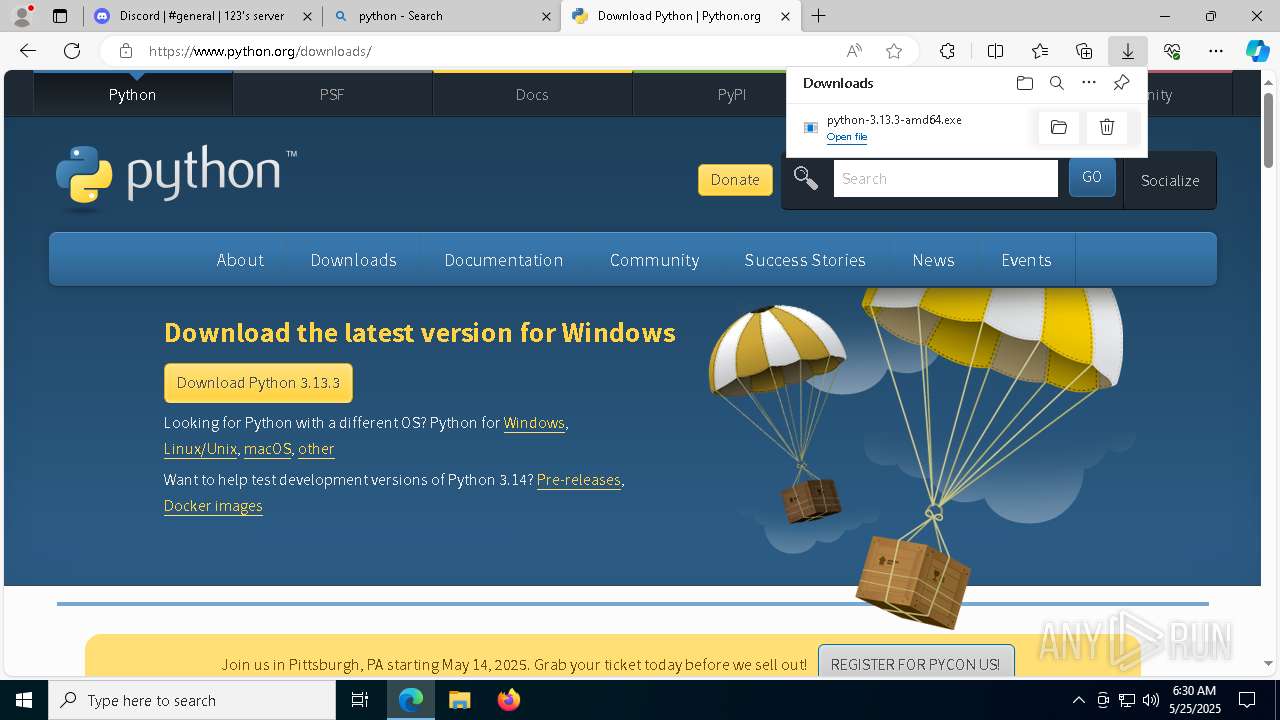Open the Community menu
The width and height of the screenshot is (1280, 720).
[654, 260]
